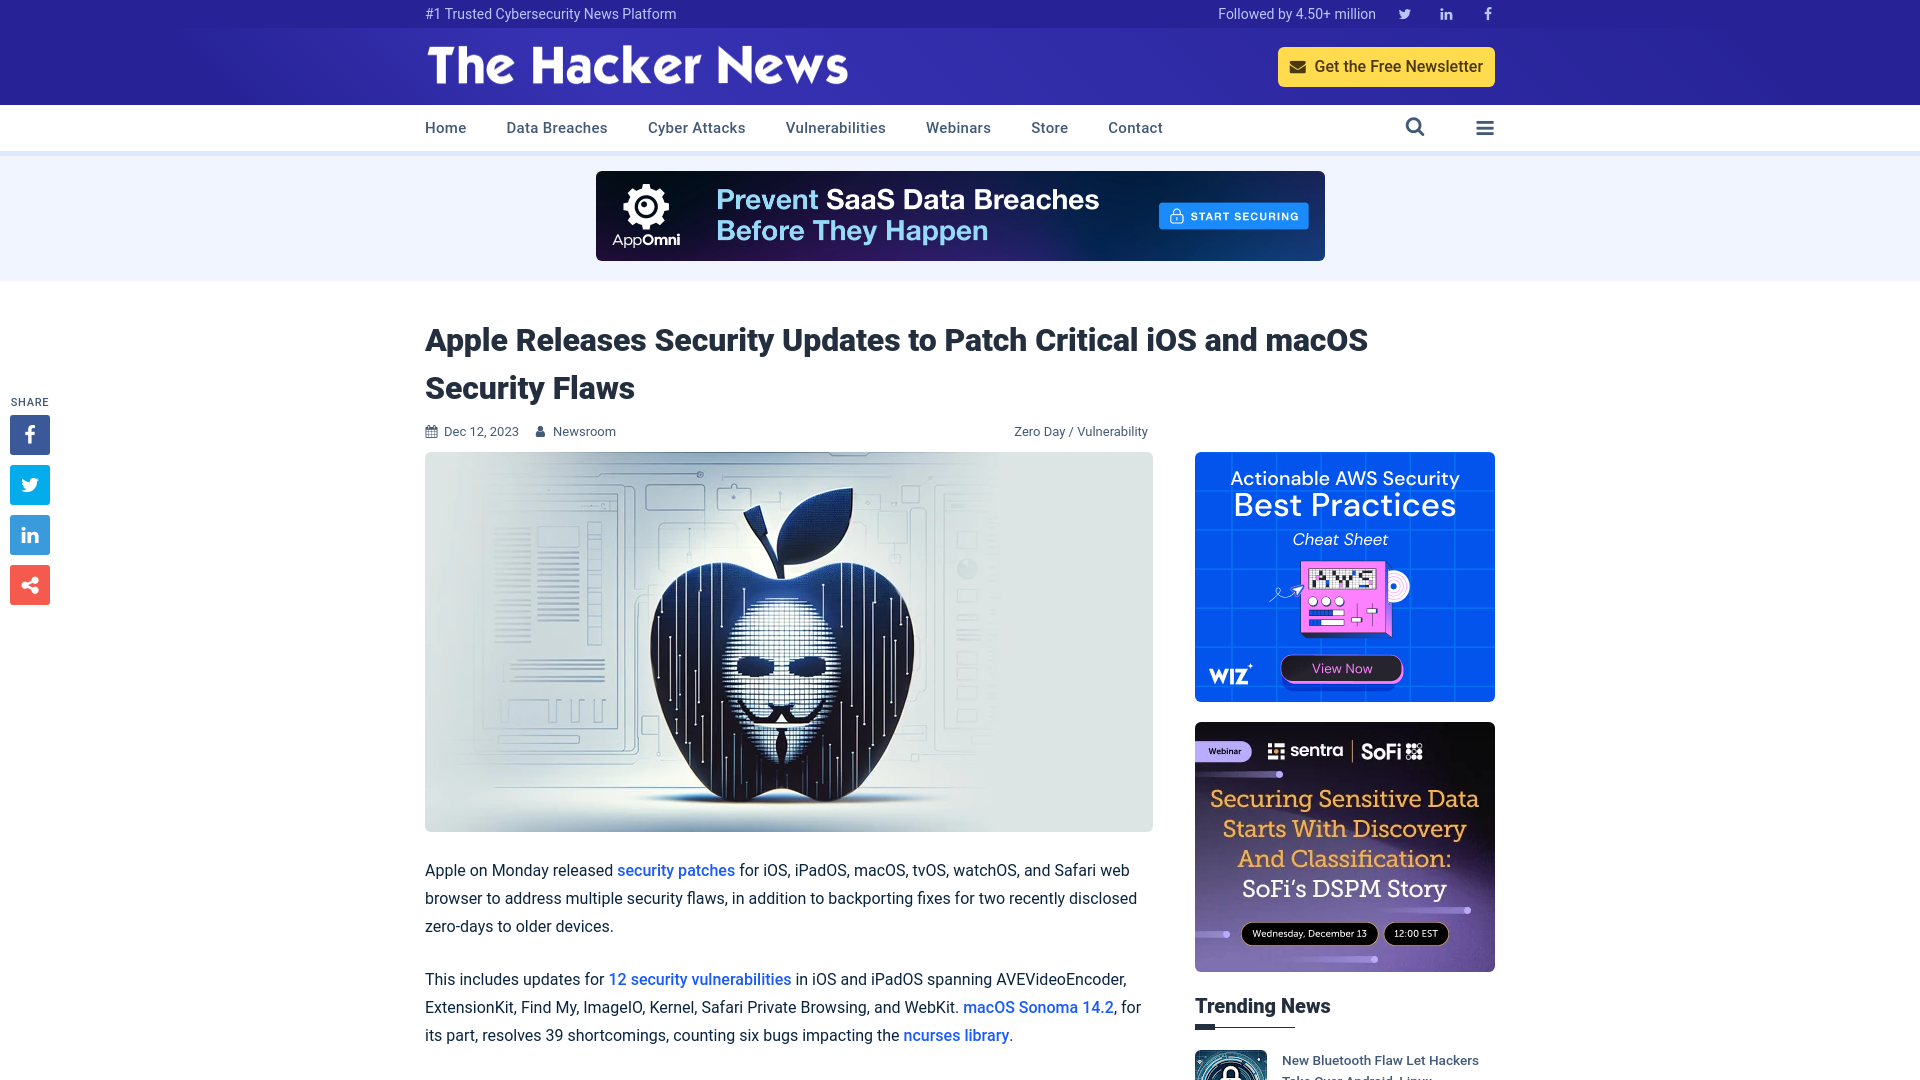The image size is (1920, 1080).
Task: Click the LinkedIn icon in header
Action: [x=1445, y=13]
